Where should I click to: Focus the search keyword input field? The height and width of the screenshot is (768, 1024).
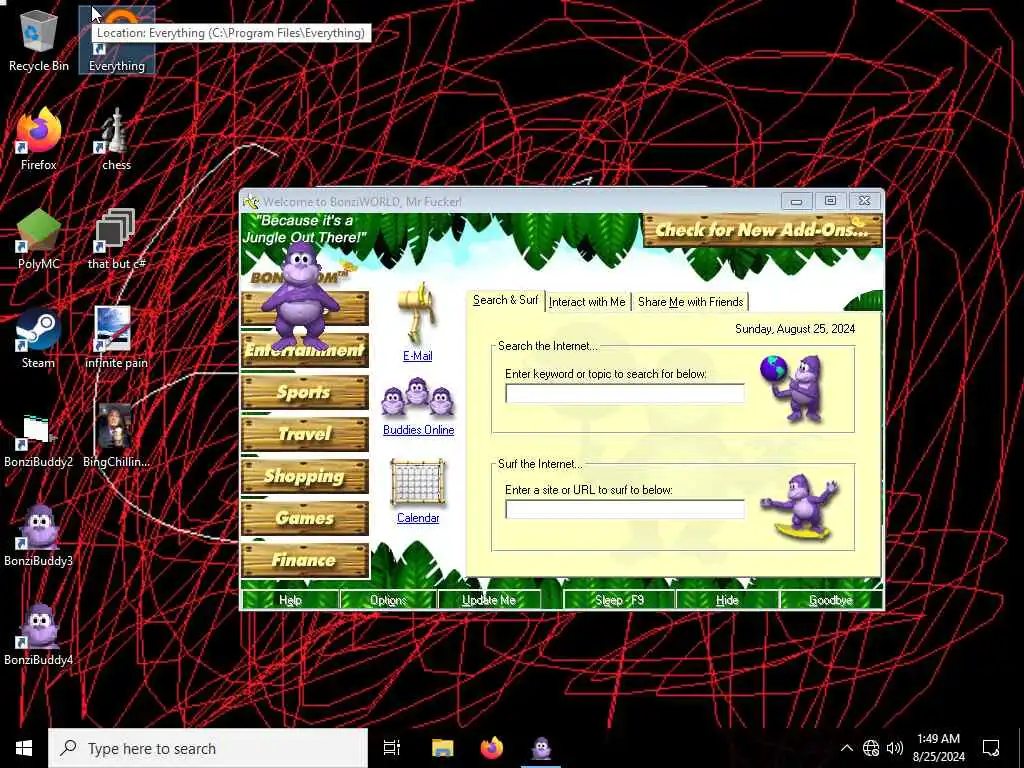pos(625,393)
